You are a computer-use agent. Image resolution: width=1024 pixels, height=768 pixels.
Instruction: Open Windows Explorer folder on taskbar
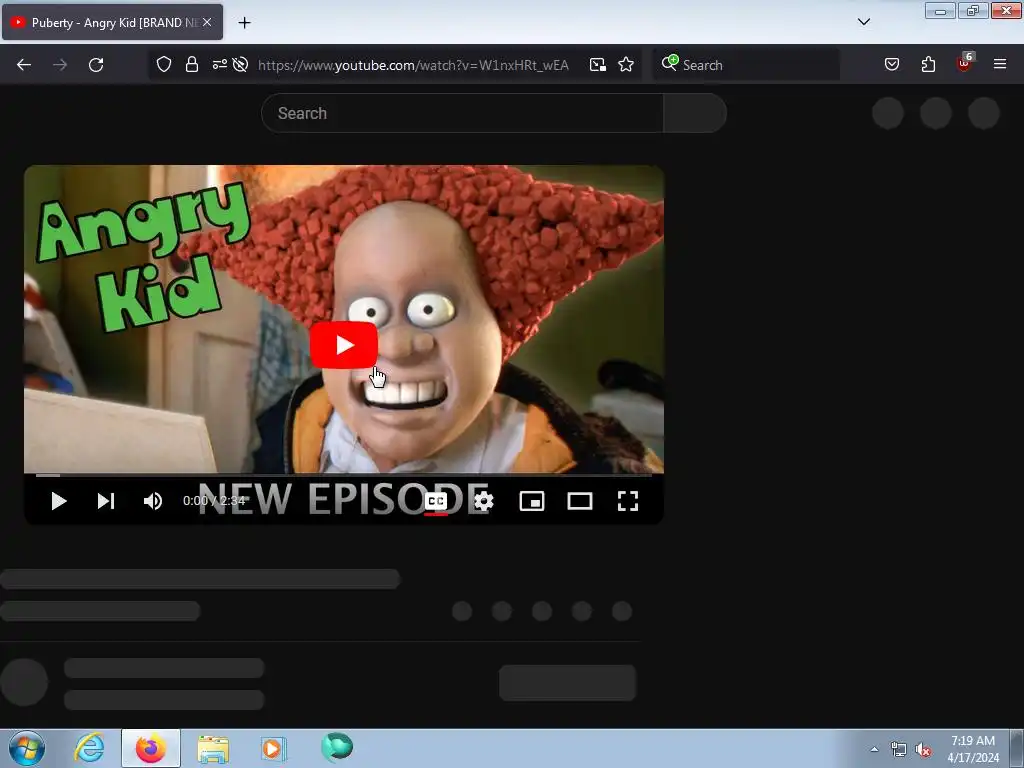pyautogui.click(x=213, y=748)
